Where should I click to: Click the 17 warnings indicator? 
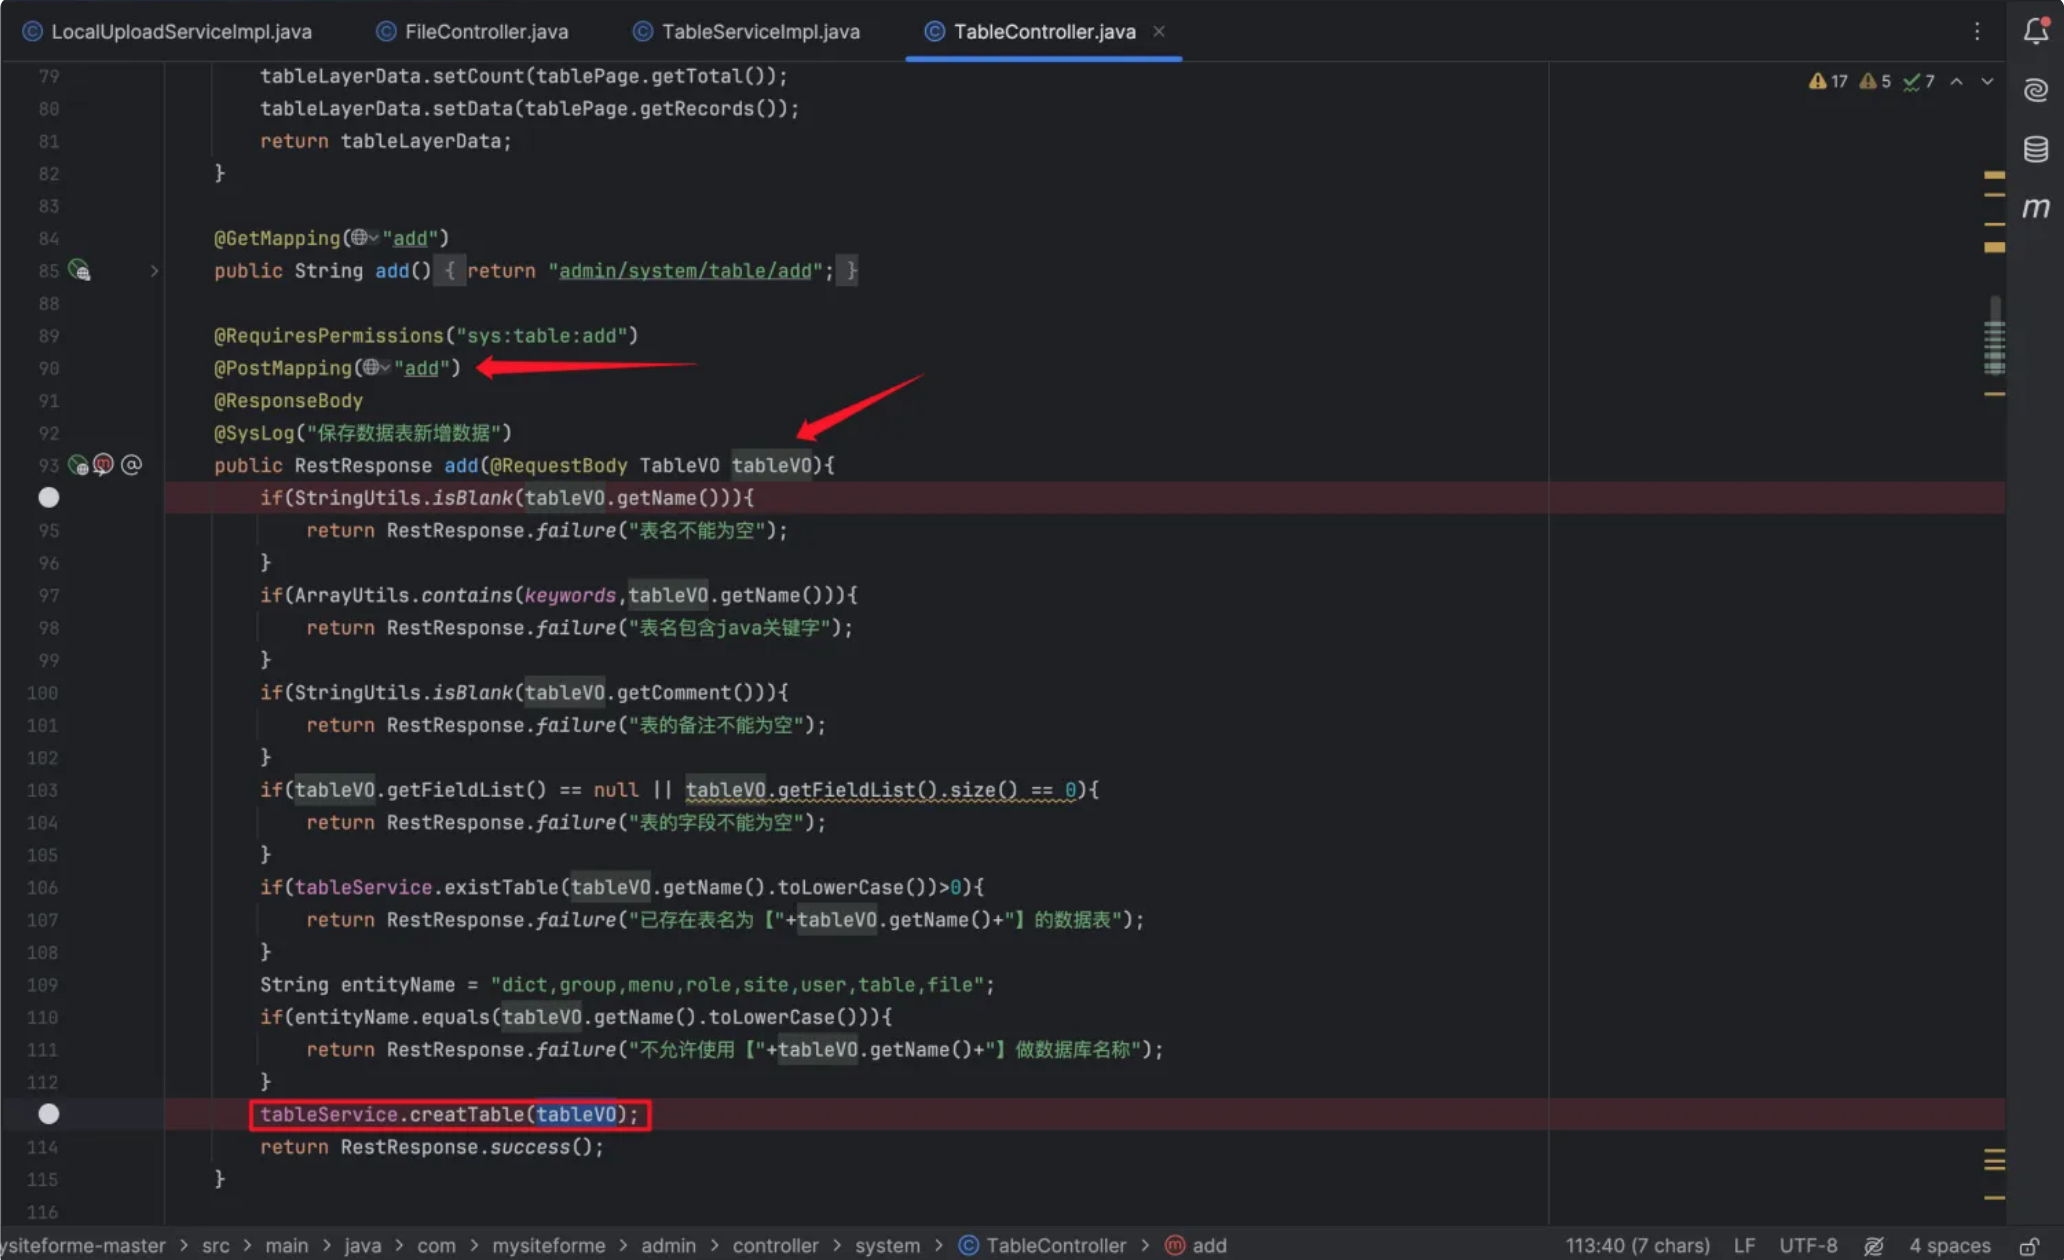(x=1828, y=81)
